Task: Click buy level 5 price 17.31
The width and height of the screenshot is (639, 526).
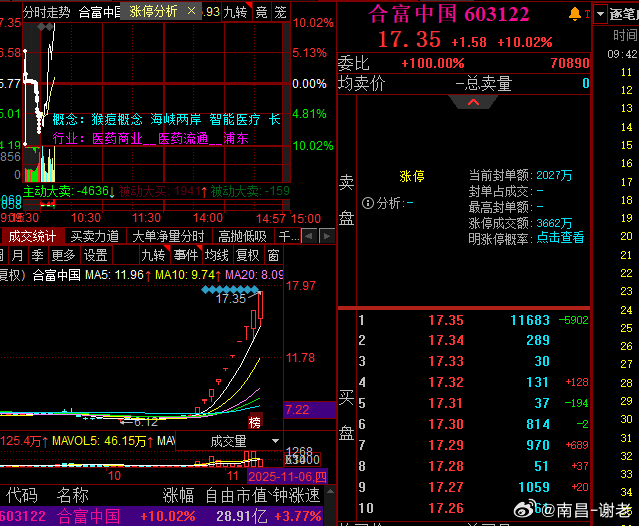Action: point(446,403)
